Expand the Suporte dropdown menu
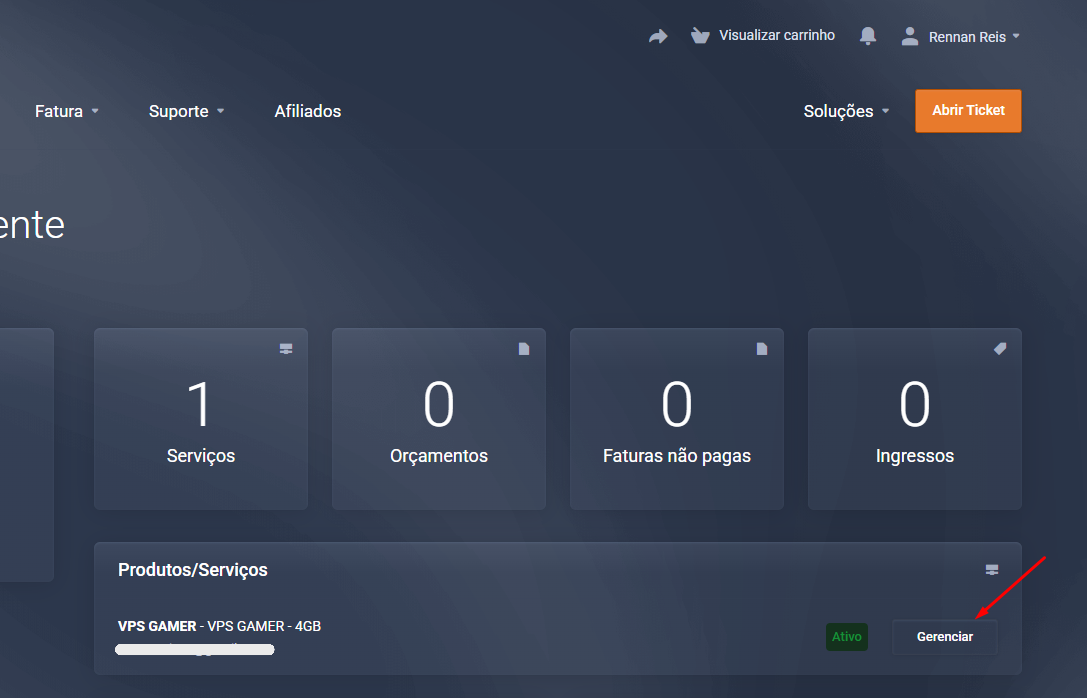Image resolution: width=1087 pixels, height=698 pixels. 186,111
